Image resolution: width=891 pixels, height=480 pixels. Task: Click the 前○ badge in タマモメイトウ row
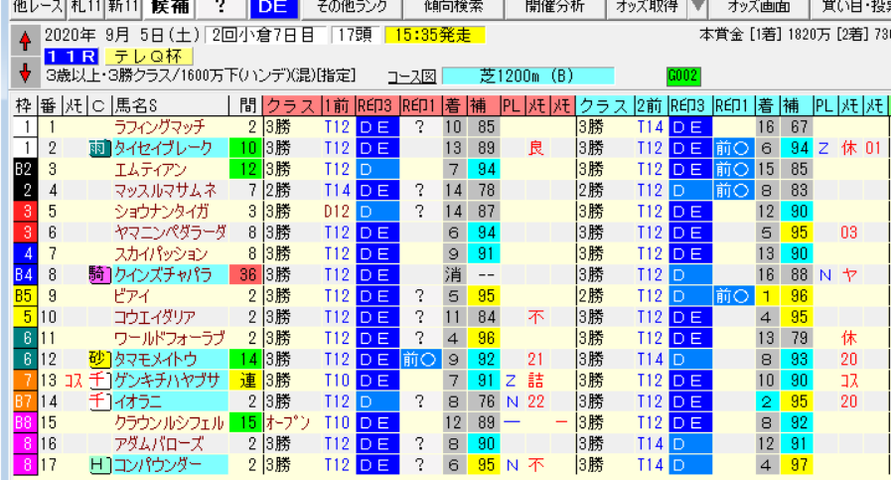pyautogui.click(x=420, y=360)
